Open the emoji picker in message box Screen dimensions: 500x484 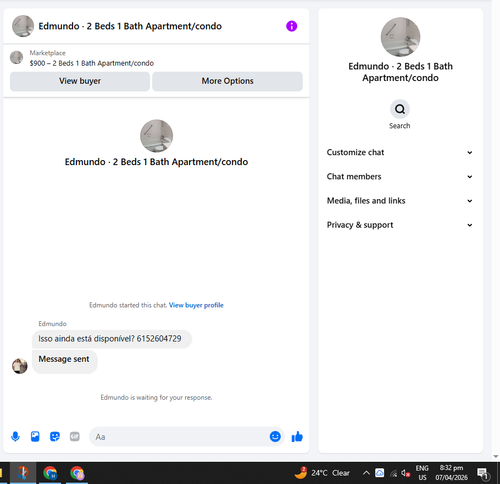click(275, 436)
